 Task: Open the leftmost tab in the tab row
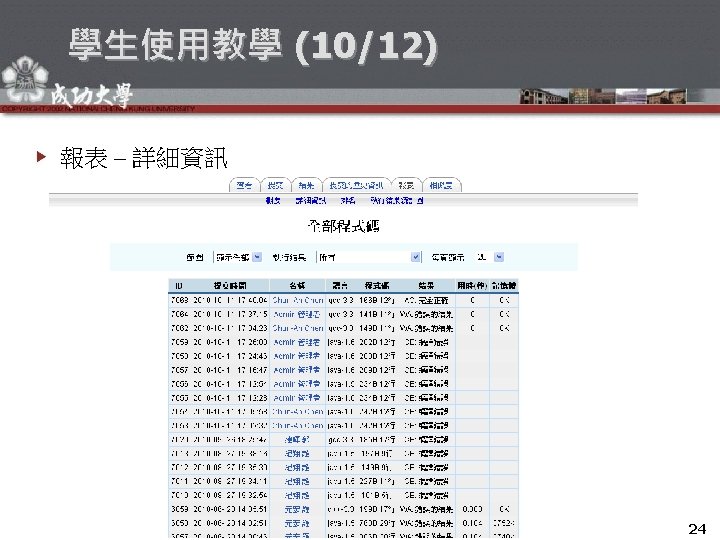coord(244,186)
